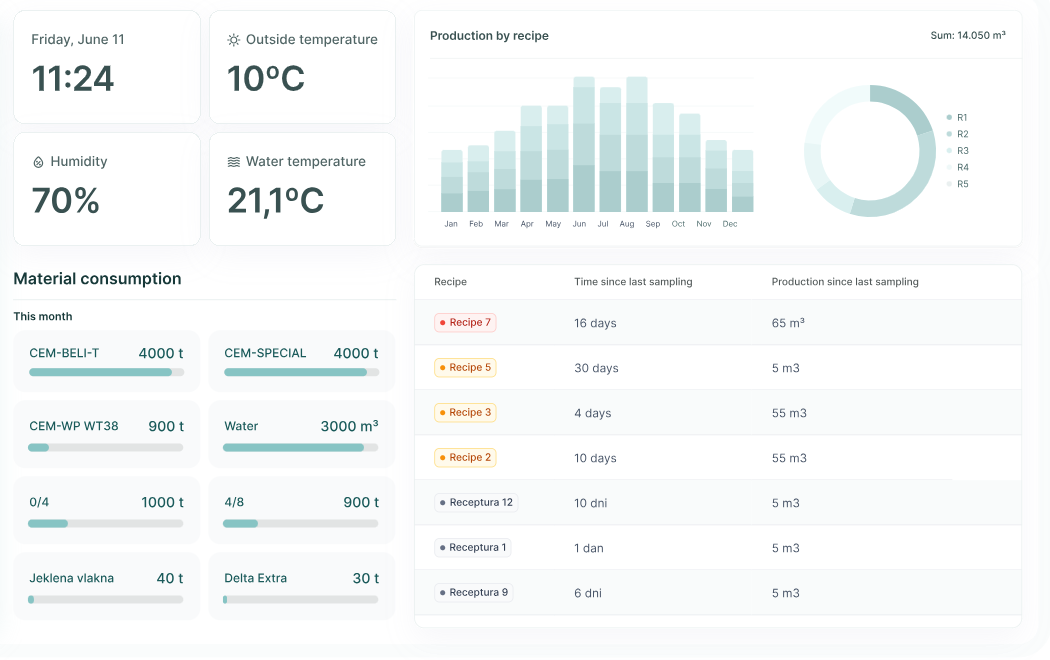Click the Production since last sampling header

point(845,282)
